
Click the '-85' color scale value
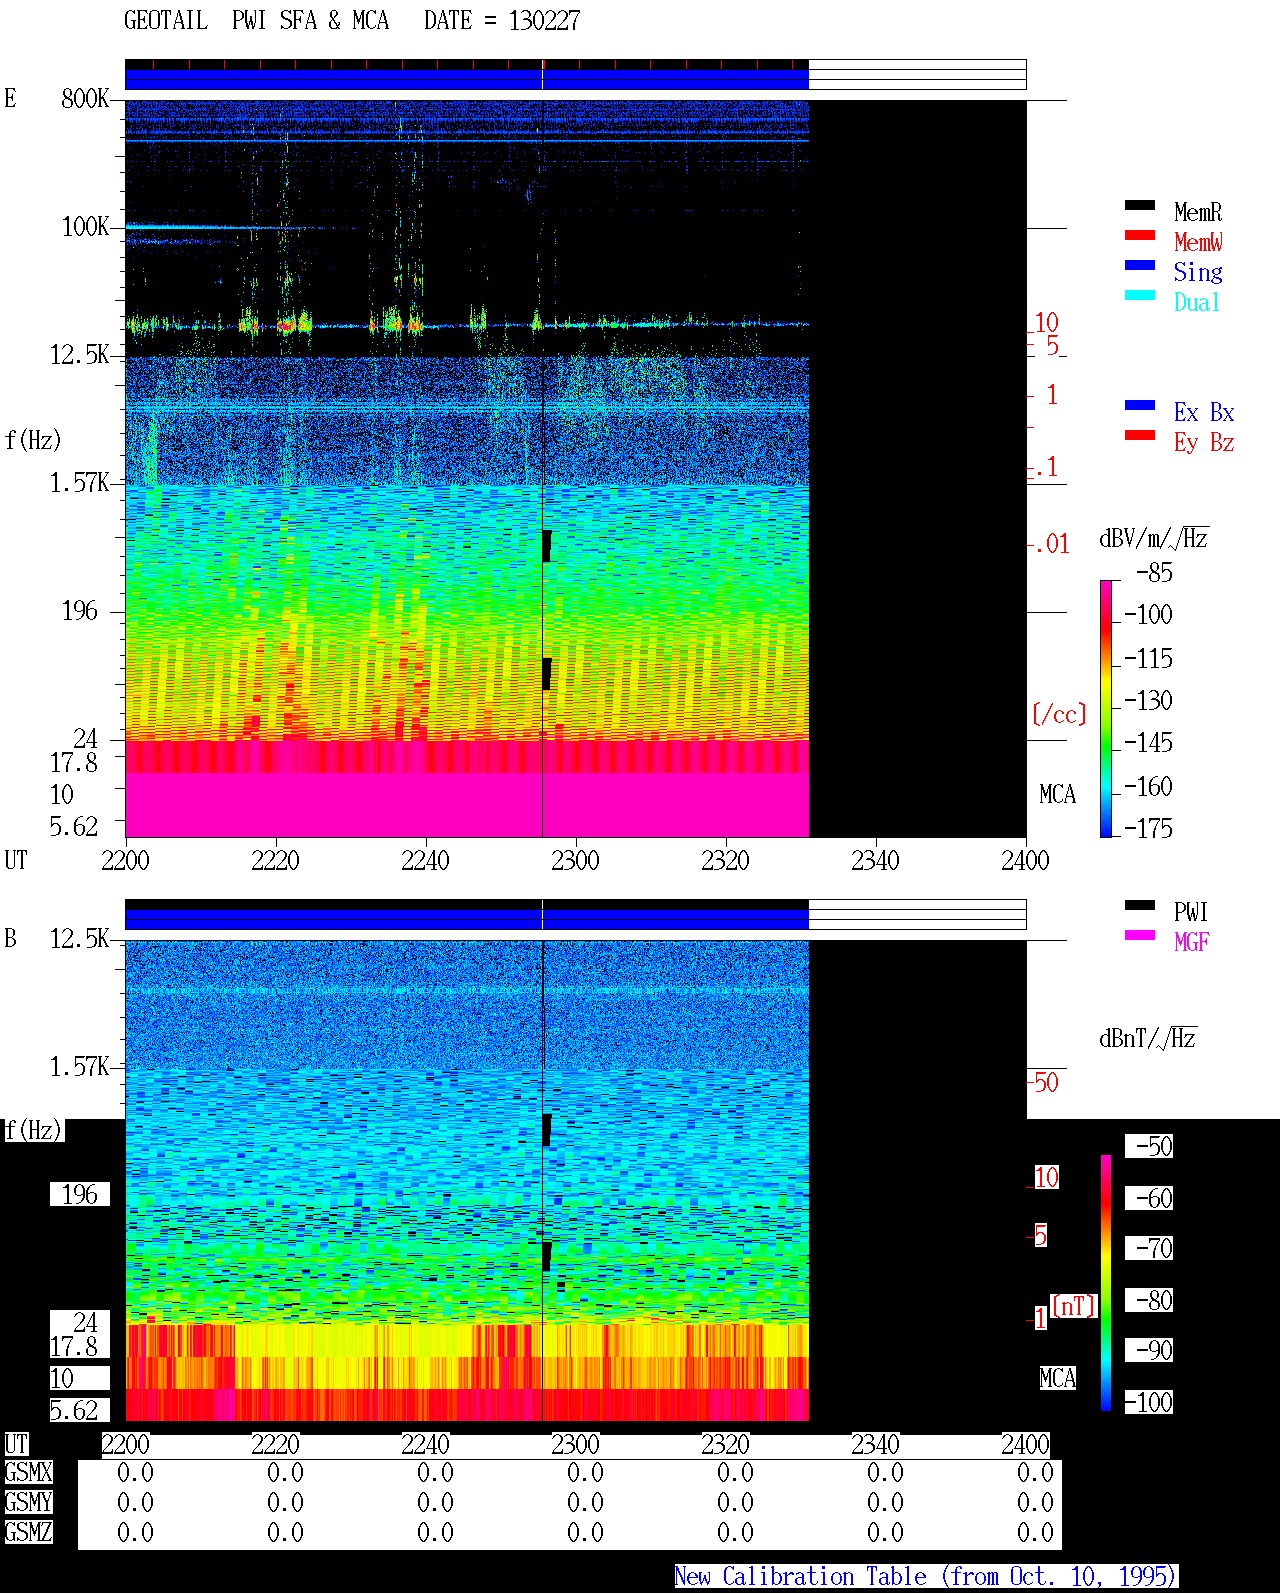(x=1155, y=573)
